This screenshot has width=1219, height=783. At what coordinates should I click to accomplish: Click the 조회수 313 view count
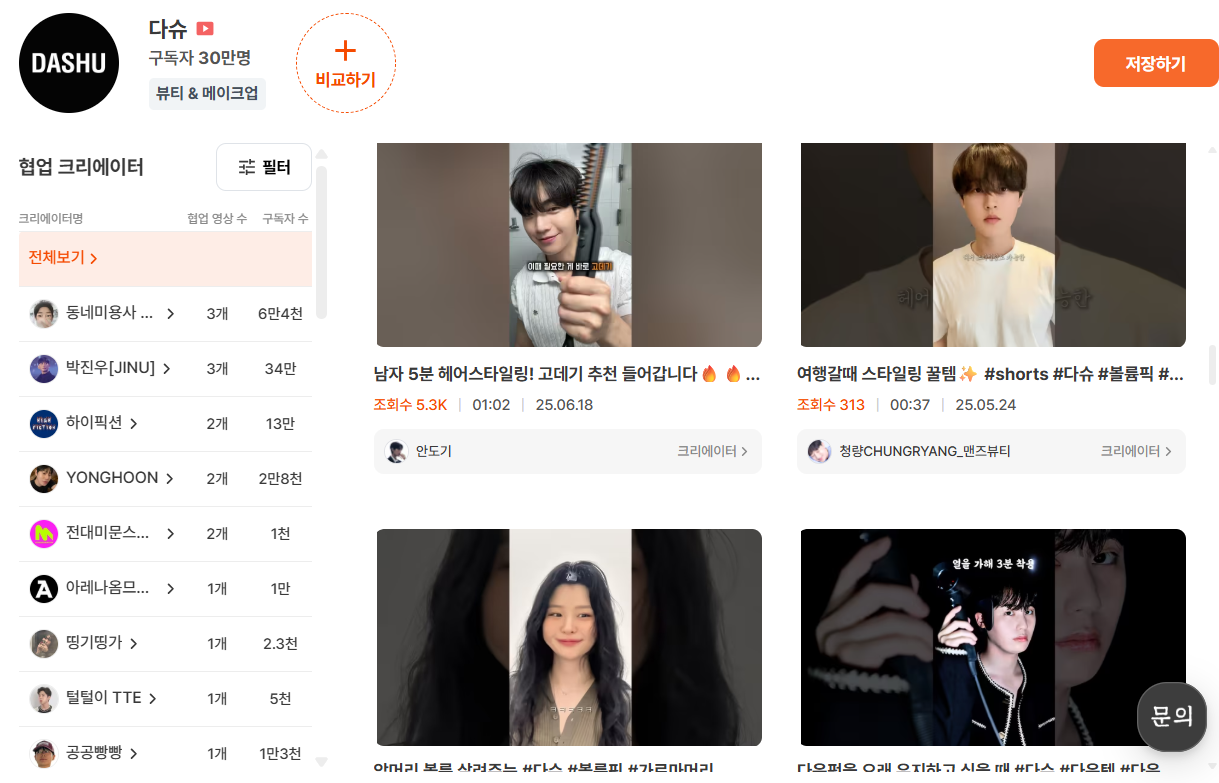(x=831, y=405)
